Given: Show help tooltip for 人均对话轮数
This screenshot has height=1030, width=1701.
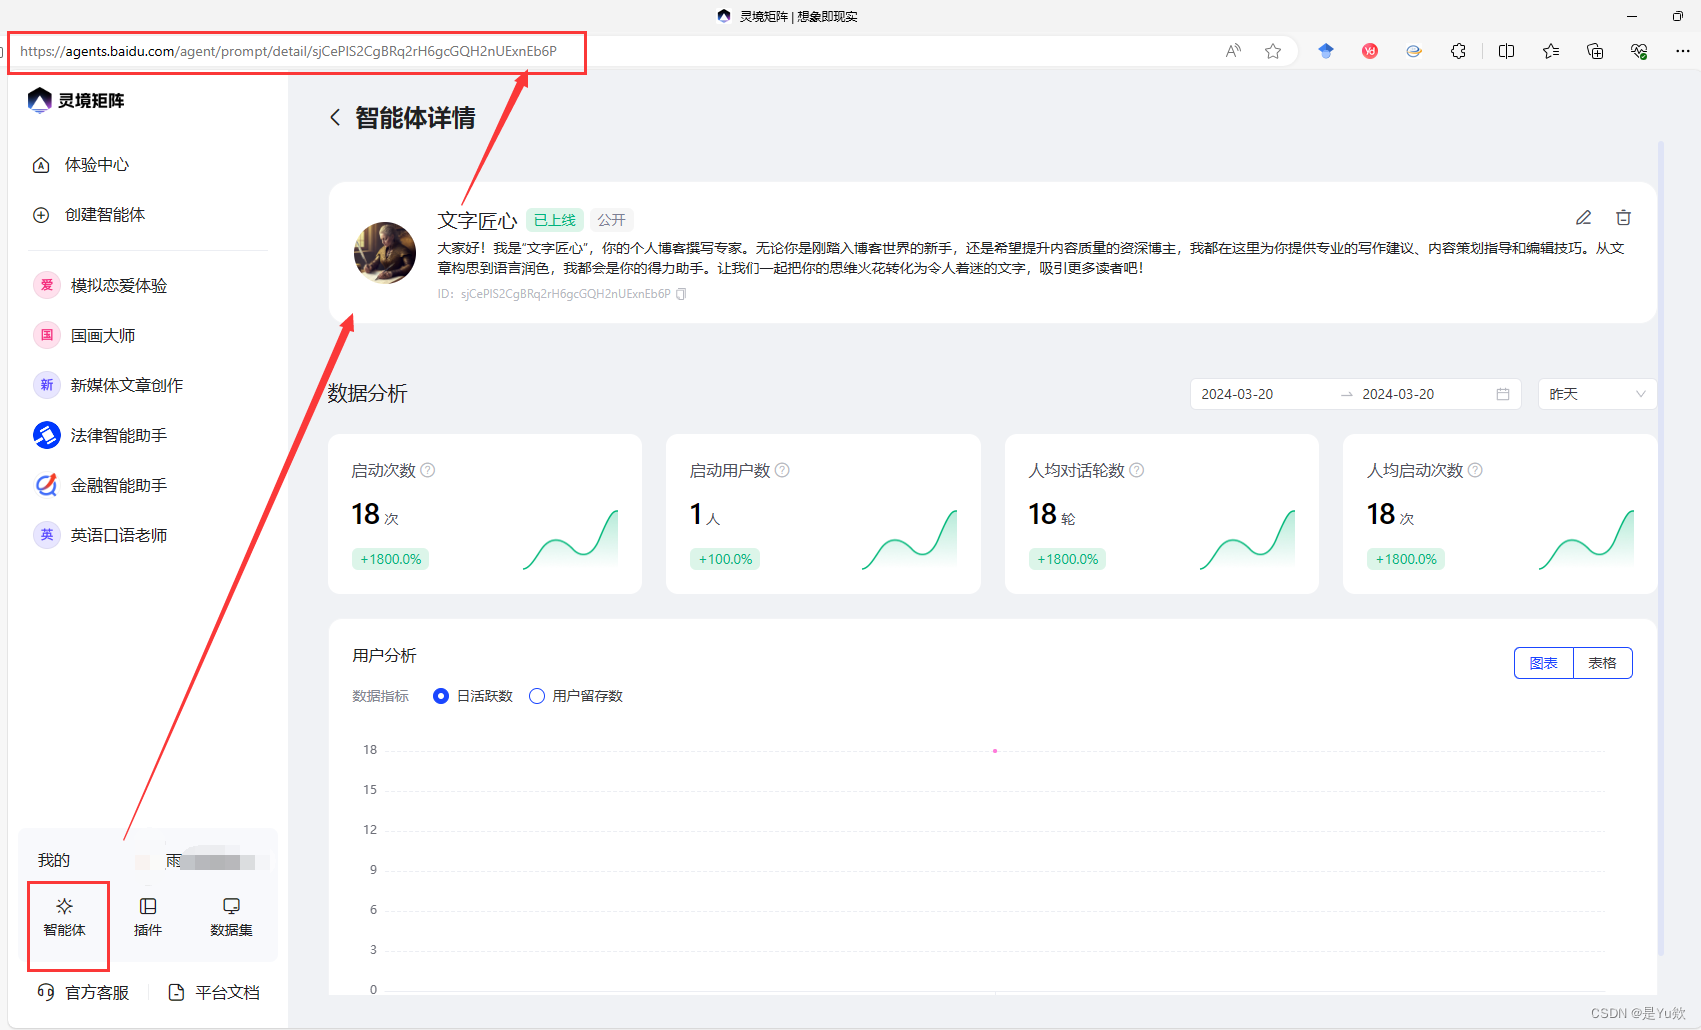Looking at the screenshot, I should (x=1137, y=470).
